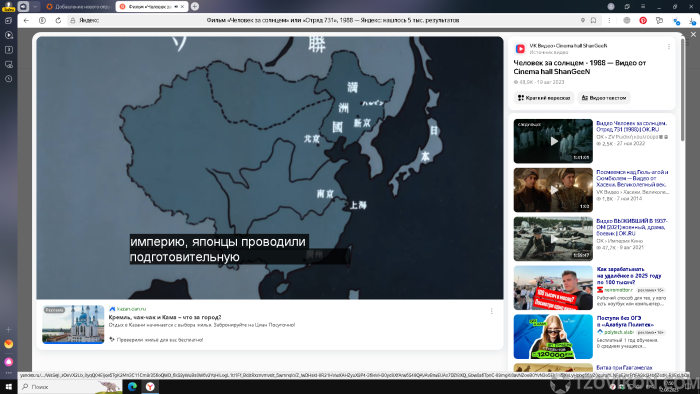Click the Yandex home circle icon next to back arrow
This screenshot has width=700, height=394.
42,21
